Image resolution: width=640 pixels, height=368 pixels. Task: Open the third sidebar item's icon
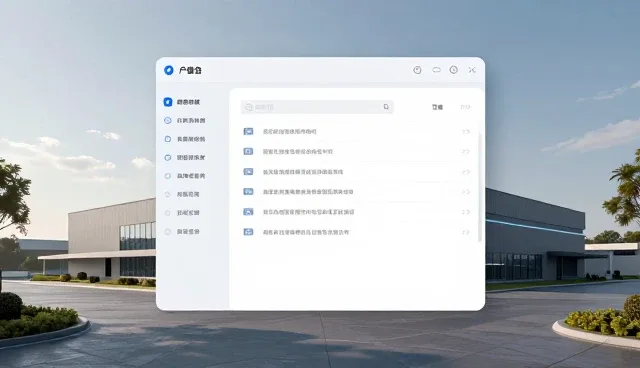pyautogui.click(x=168, y=139)
